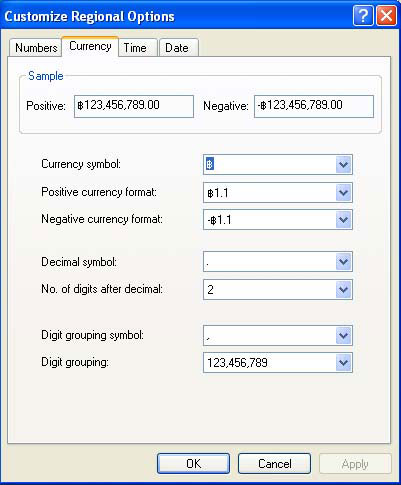Click the Positive sample value box
This screenshot has height=485, width=401.
pyautogui.click(x=134, y=106)
